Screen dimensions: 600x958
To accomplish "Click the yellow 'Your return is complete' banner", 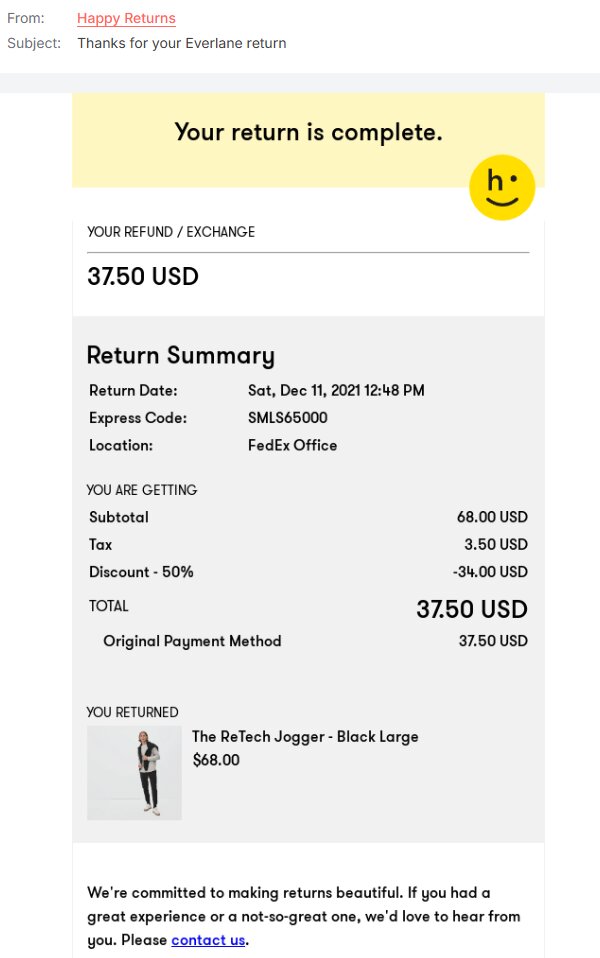I will 308,132.
